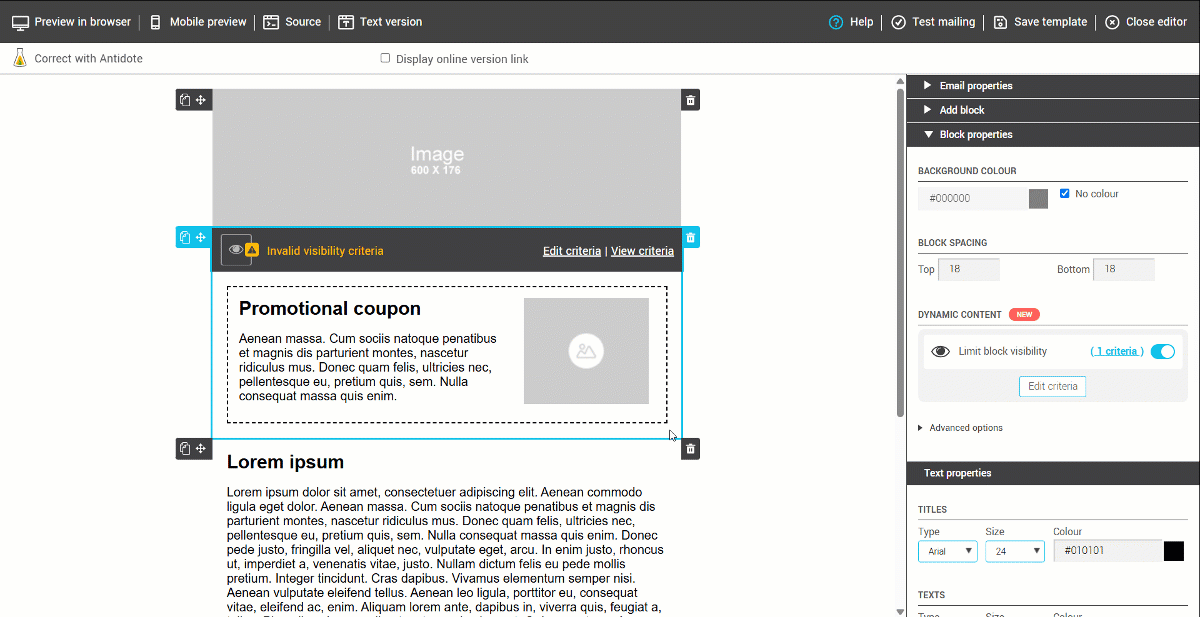Viewport: 1200px width, 617px height.
Task: Duplicate the selected promotional coupon block
Action: click(x=185, y=238)
